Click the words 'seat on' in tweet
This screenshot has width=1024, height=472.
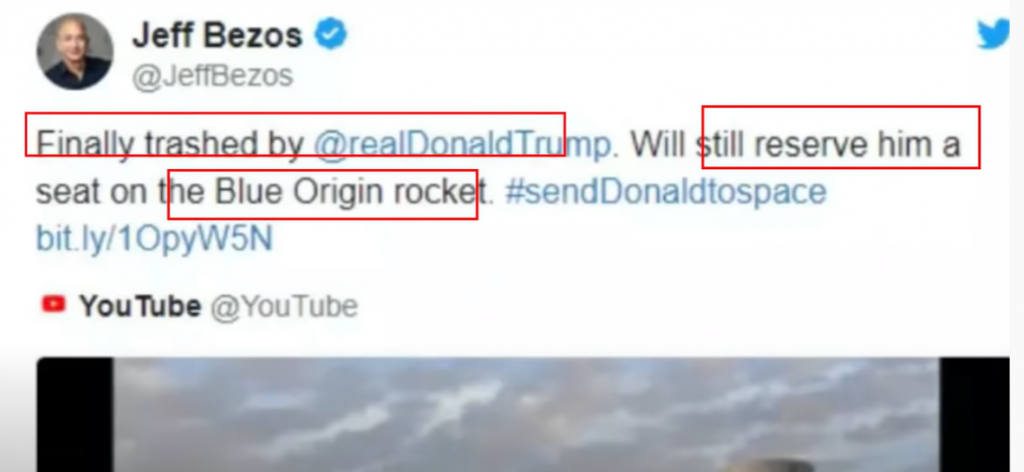click(95, 193)
